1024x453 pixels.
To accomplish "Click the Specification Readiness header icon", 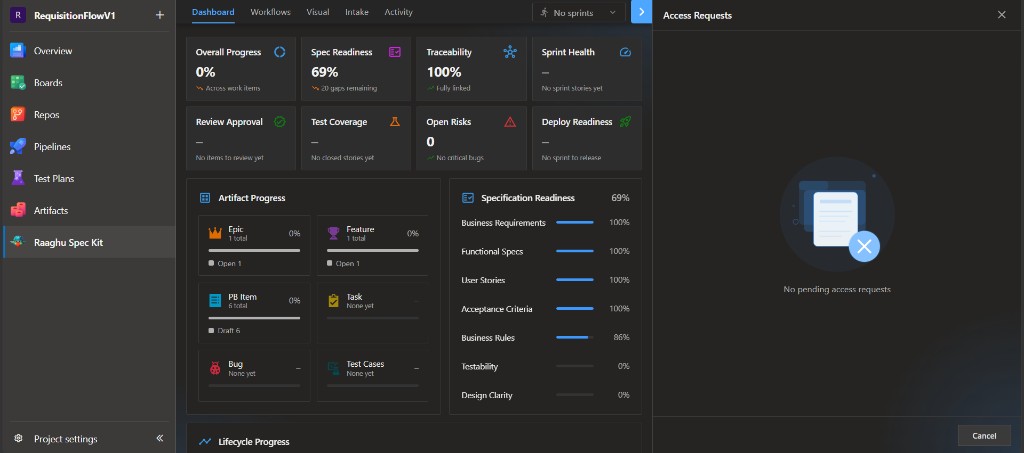I will coord(468,198).
